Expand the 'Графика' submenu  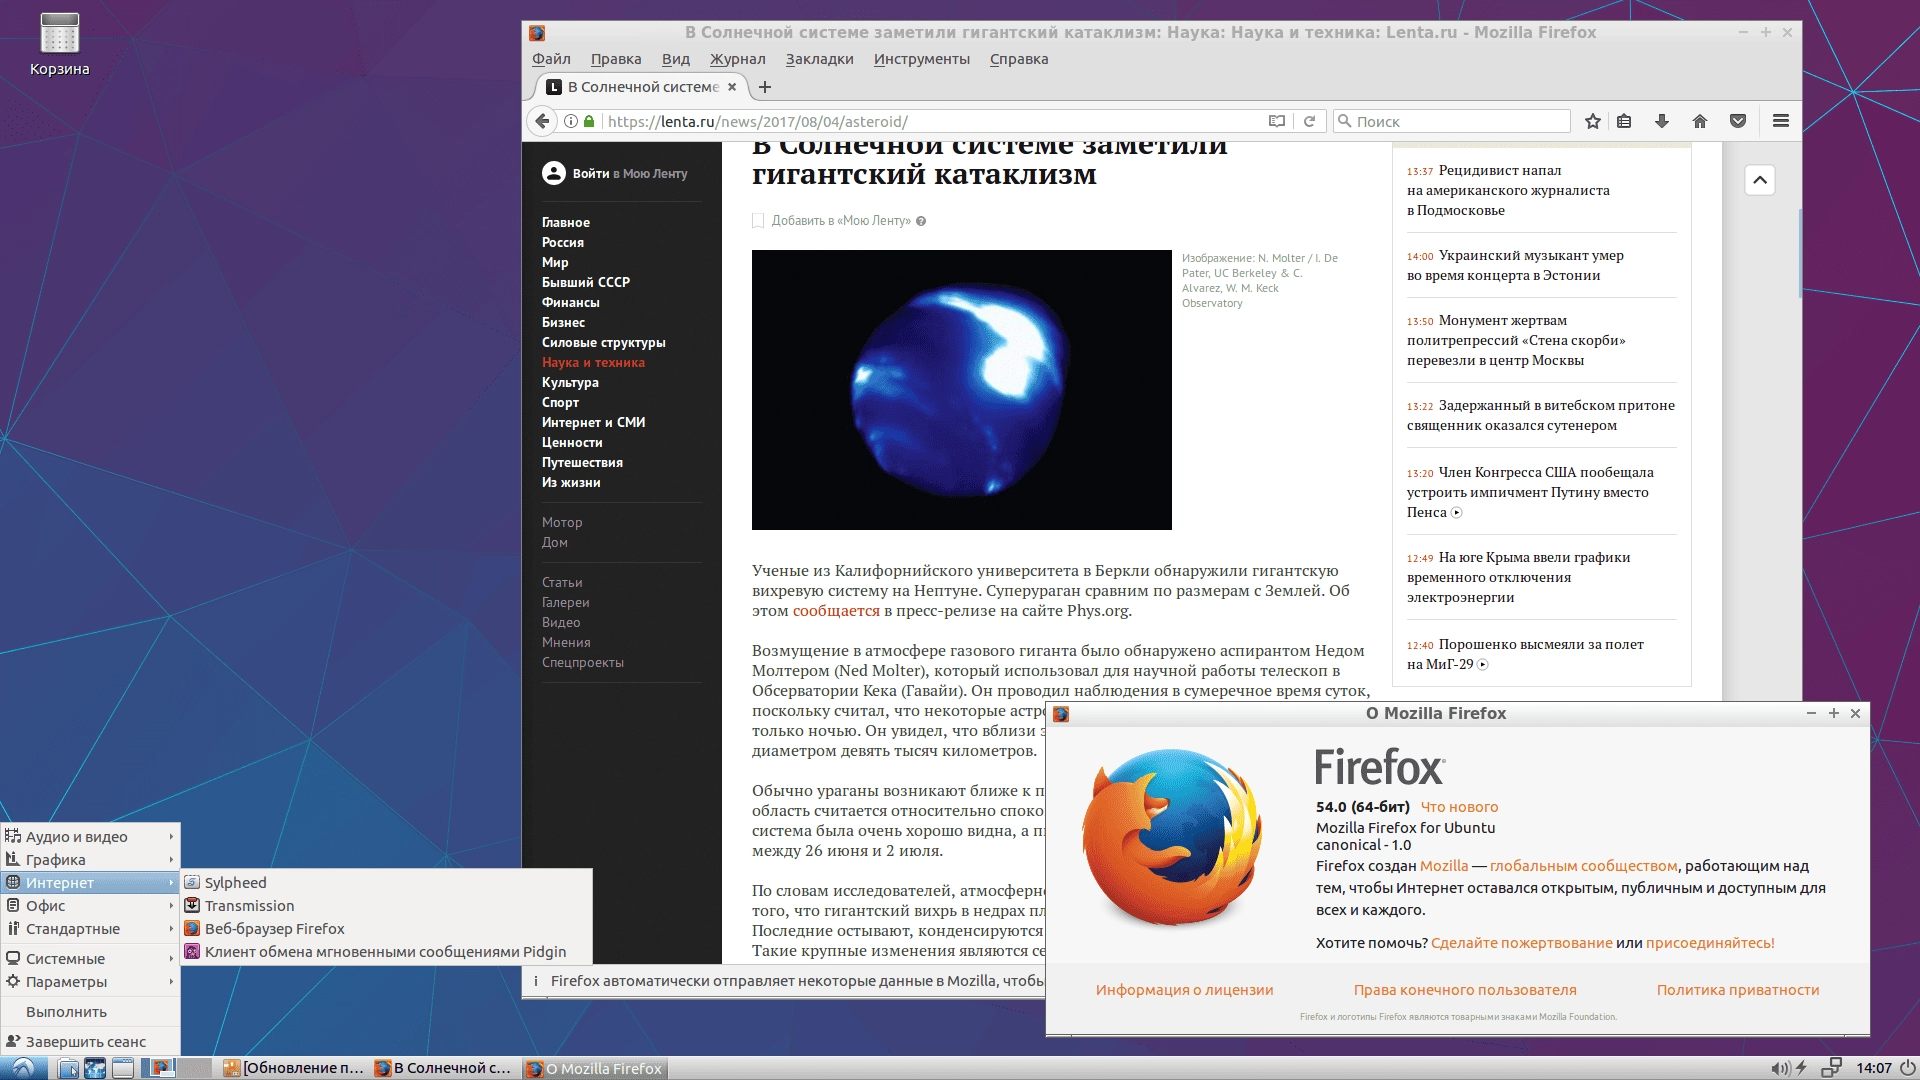coord(90,859)
